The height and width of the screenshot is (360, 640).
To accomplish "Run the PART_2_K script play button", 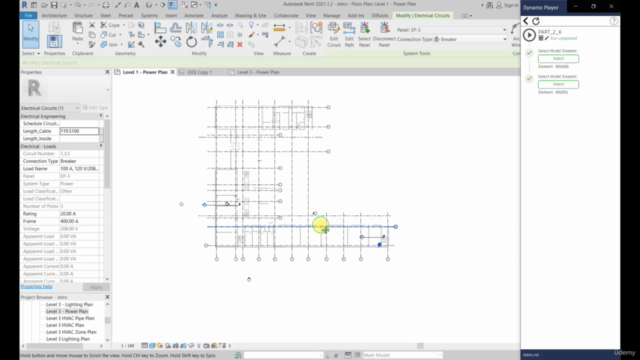I will point(529,35).
